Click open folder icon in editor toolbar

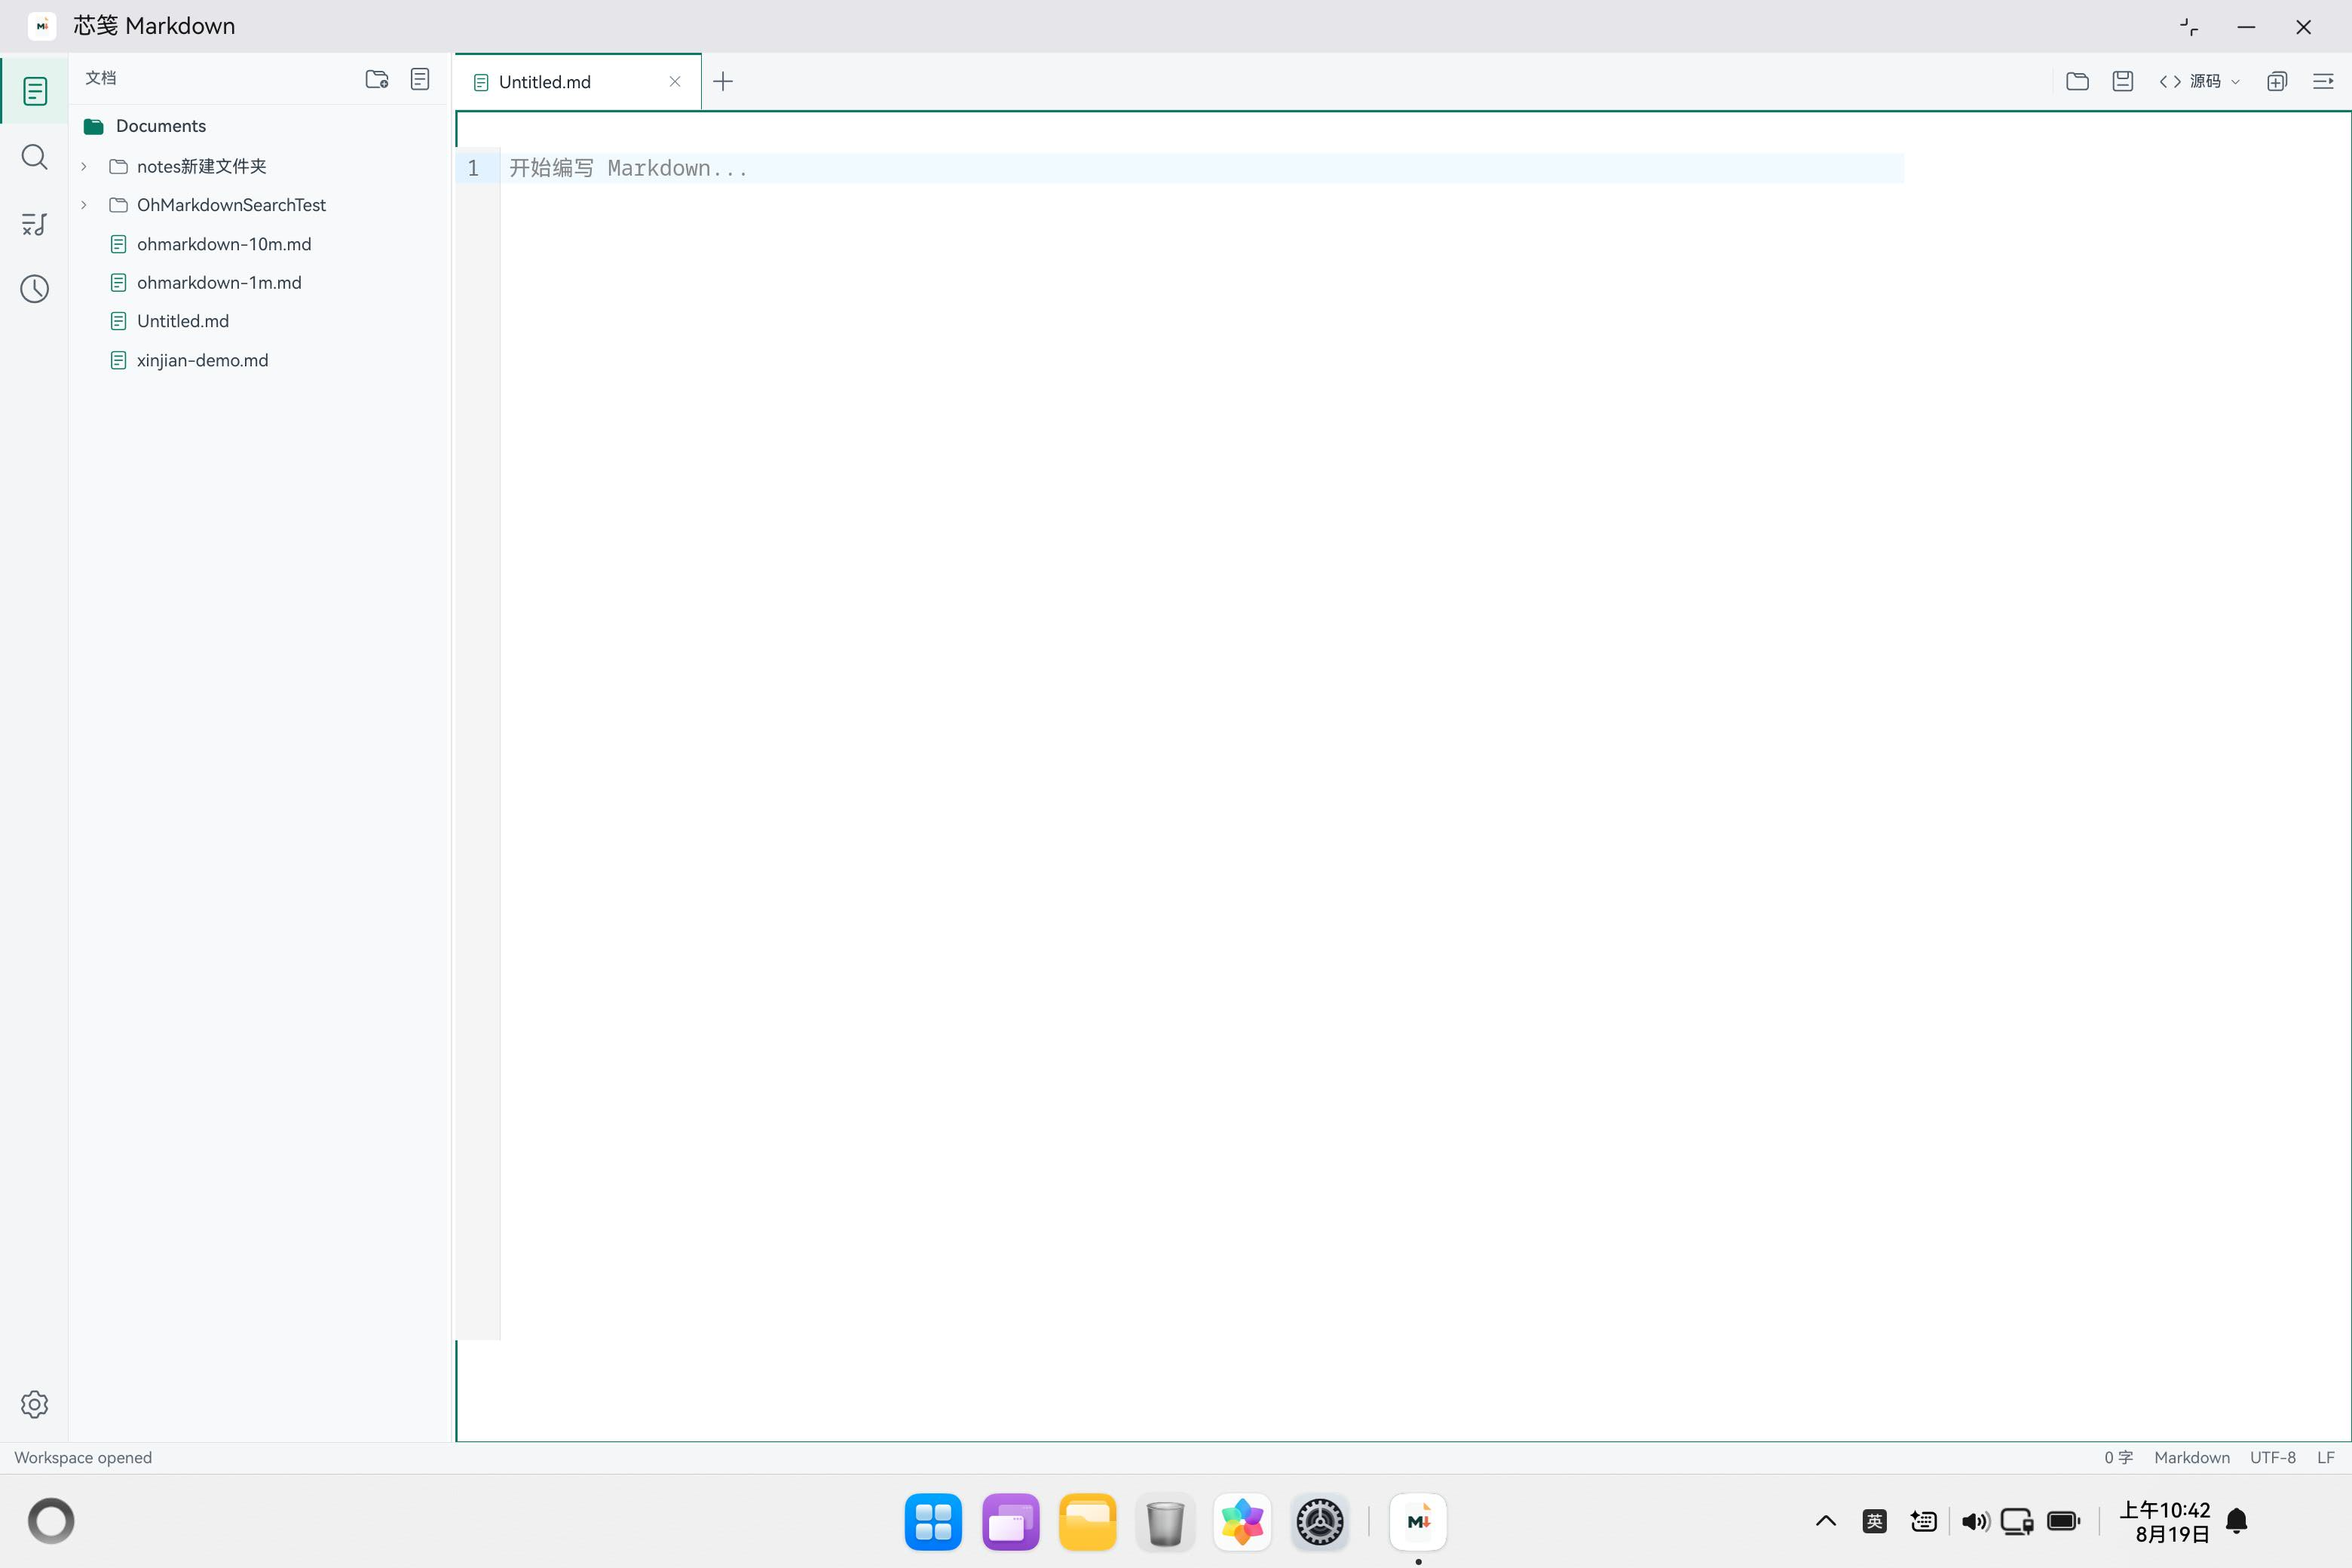pos(2077,81)
